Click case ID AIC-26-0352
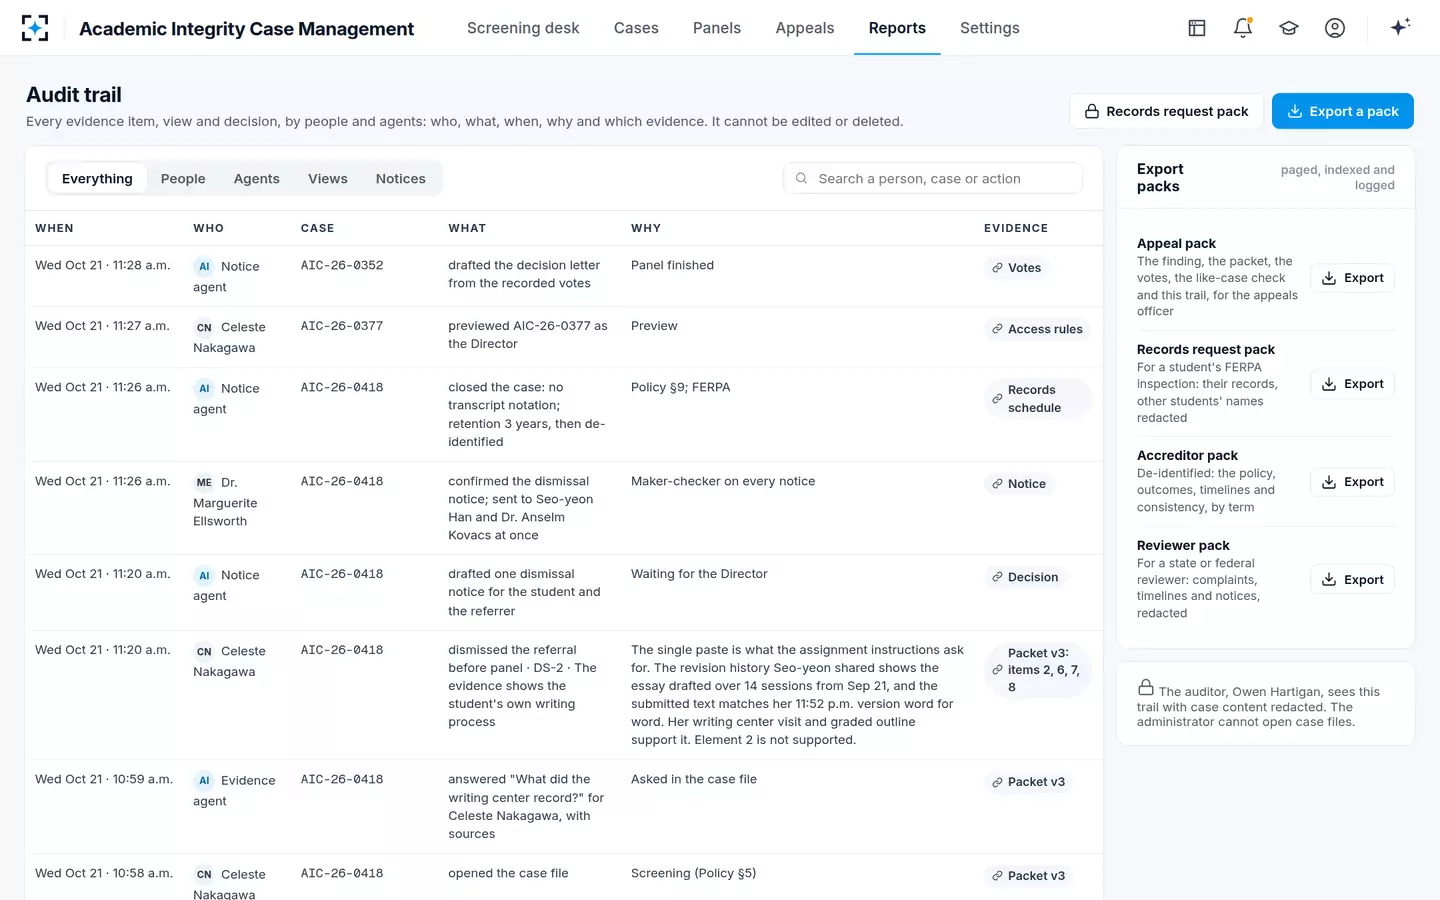 (342, 265)
